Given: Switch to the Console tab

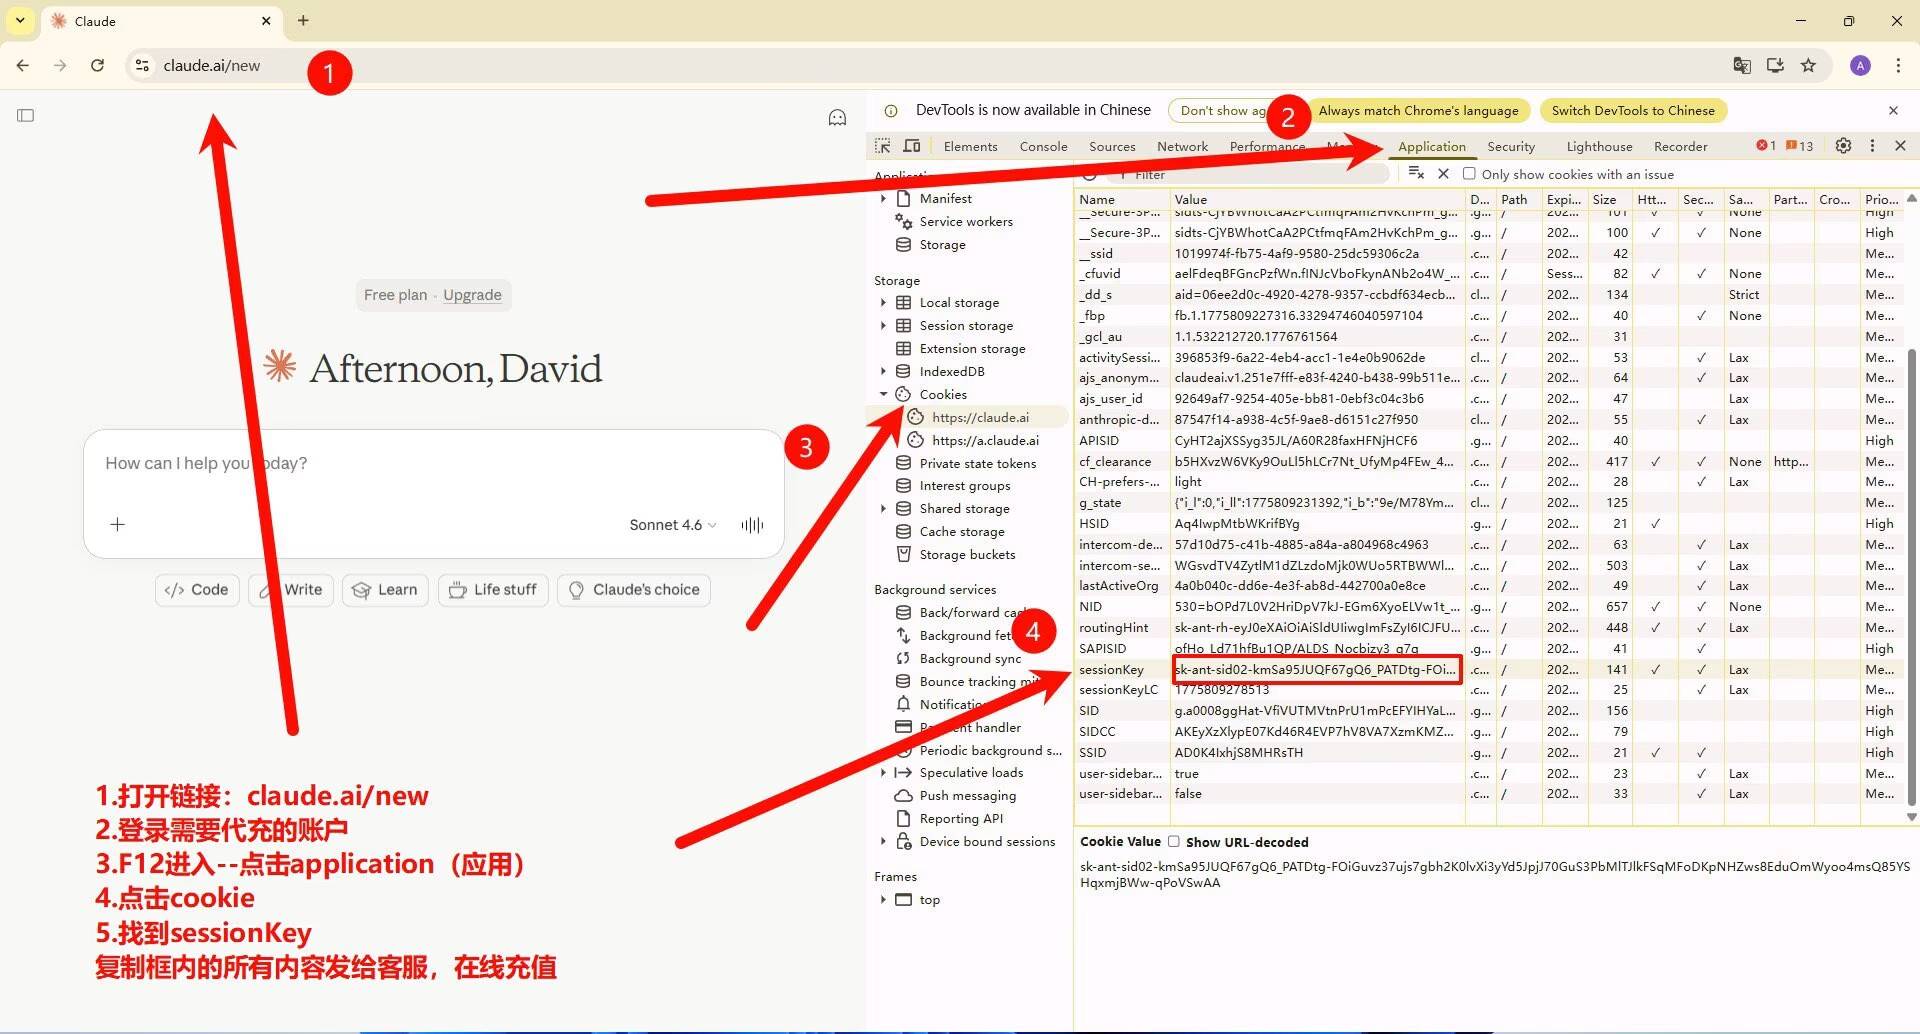Looking at the screenshot, I should [1043, 146].
